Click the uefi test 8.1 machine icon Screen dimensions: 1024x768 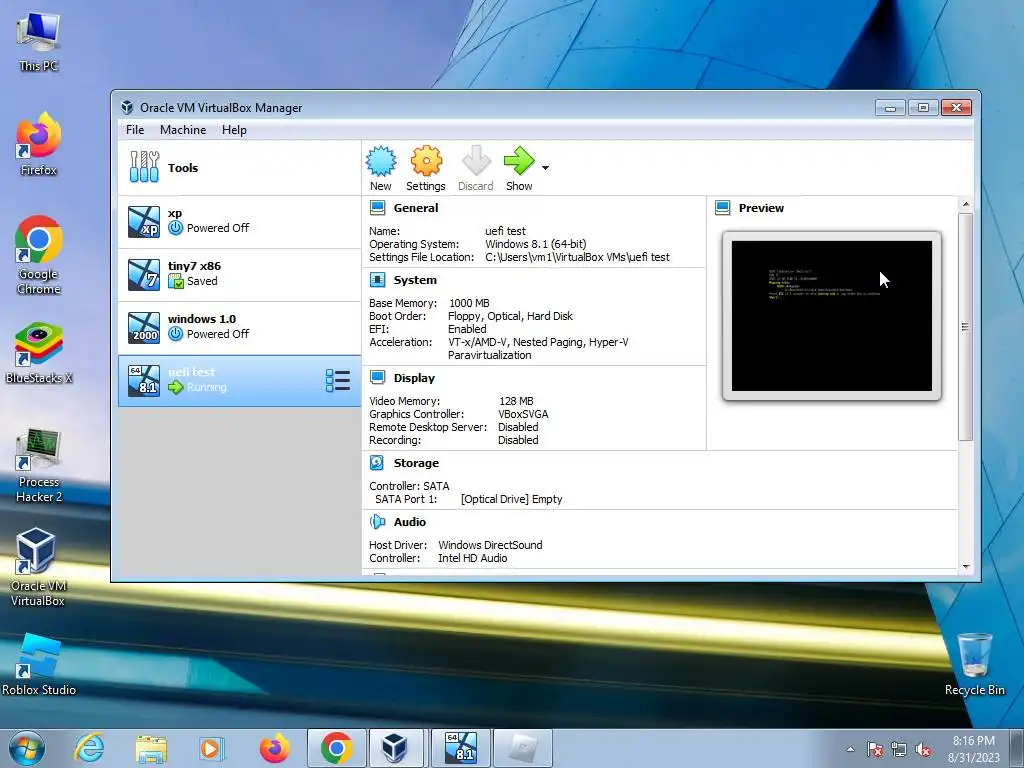(144, 381)
